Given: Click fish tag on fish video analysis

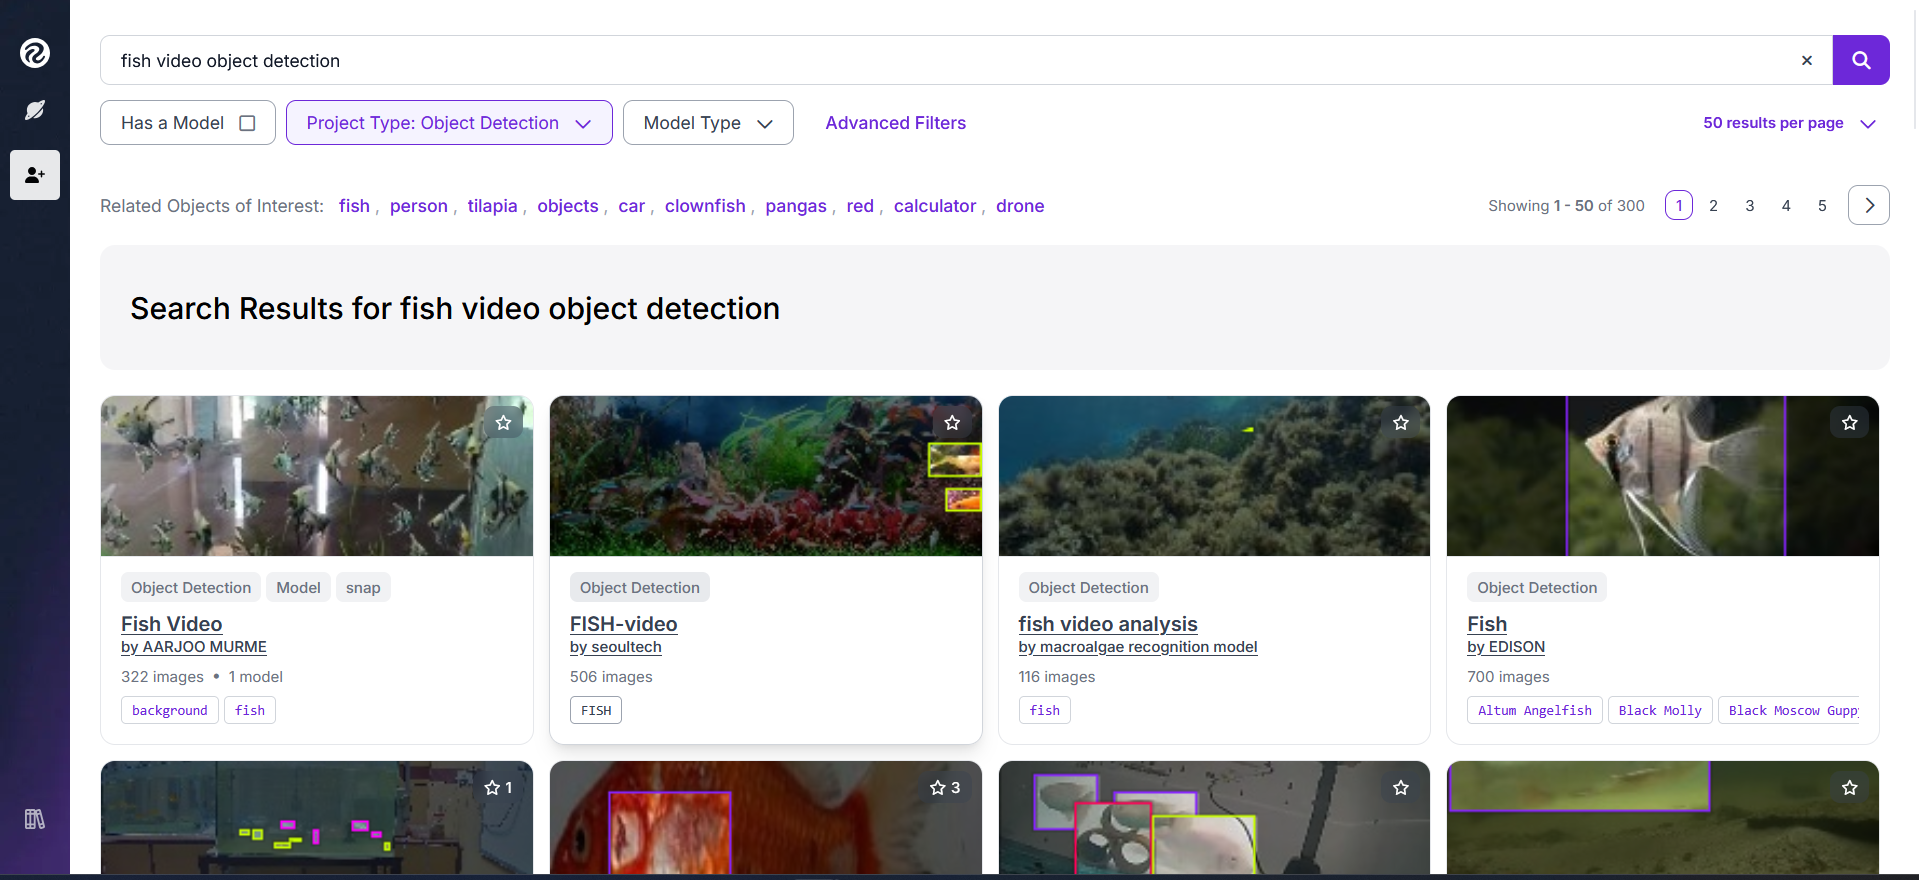Looking at the screenshot, I should (1045, 710).
